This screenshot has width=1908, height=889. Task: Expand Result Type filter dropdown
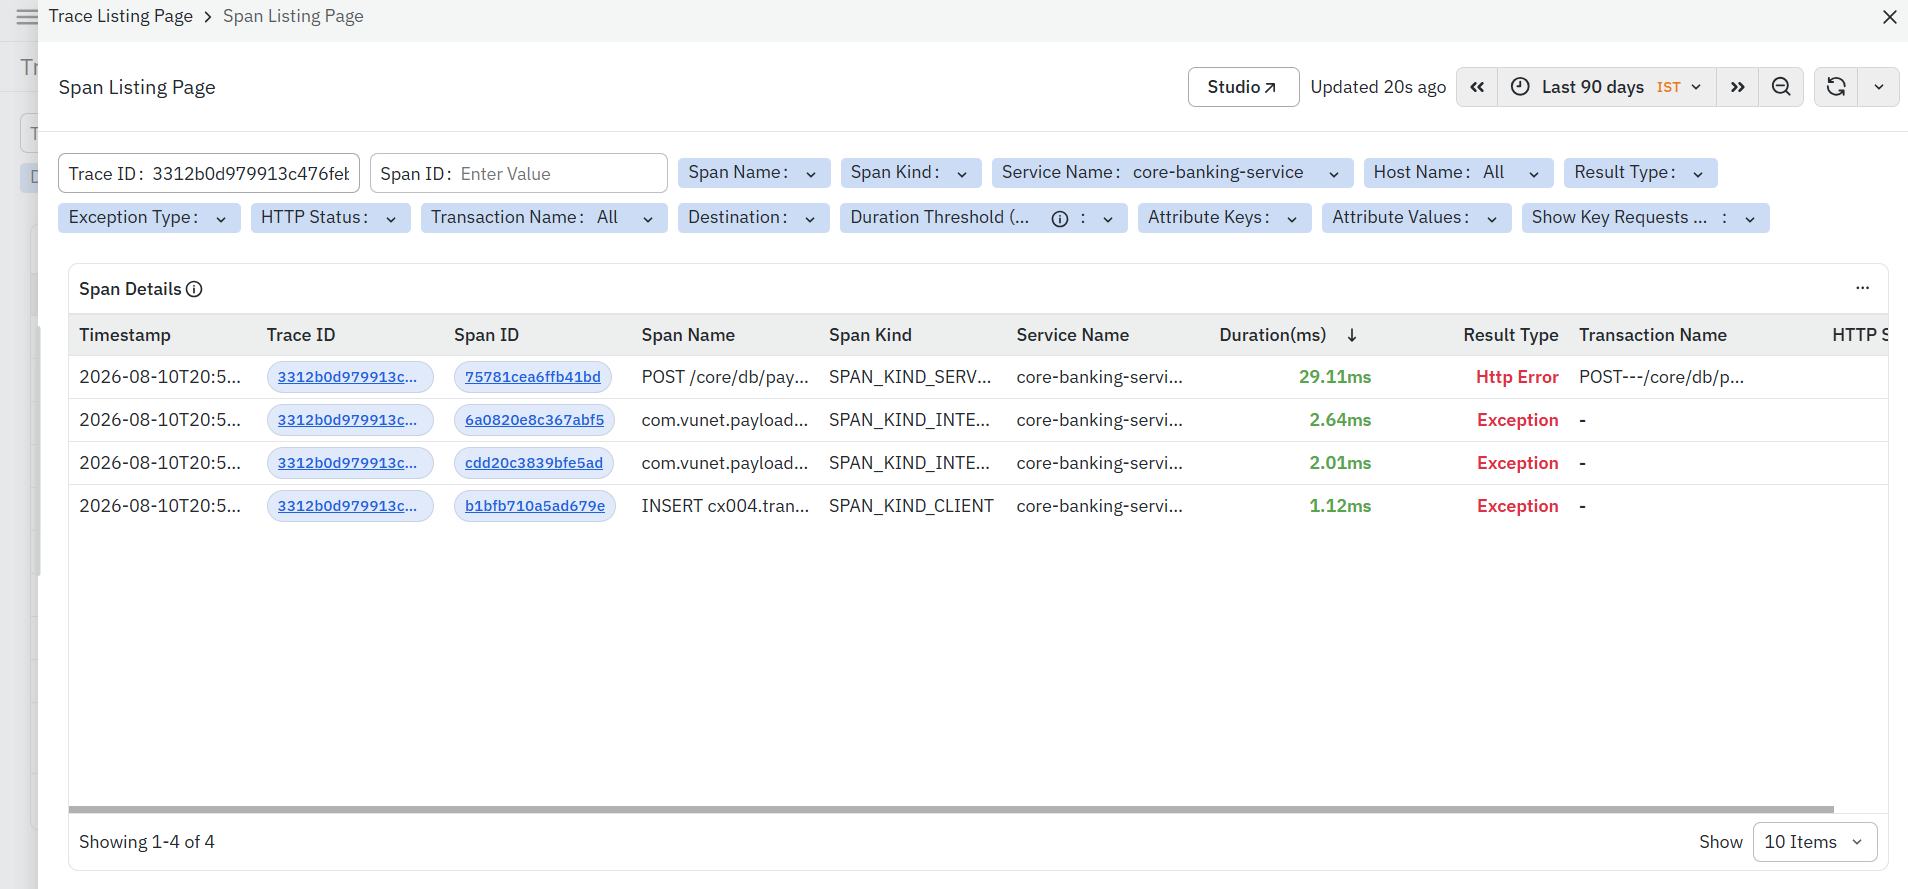coord(1640,173)
